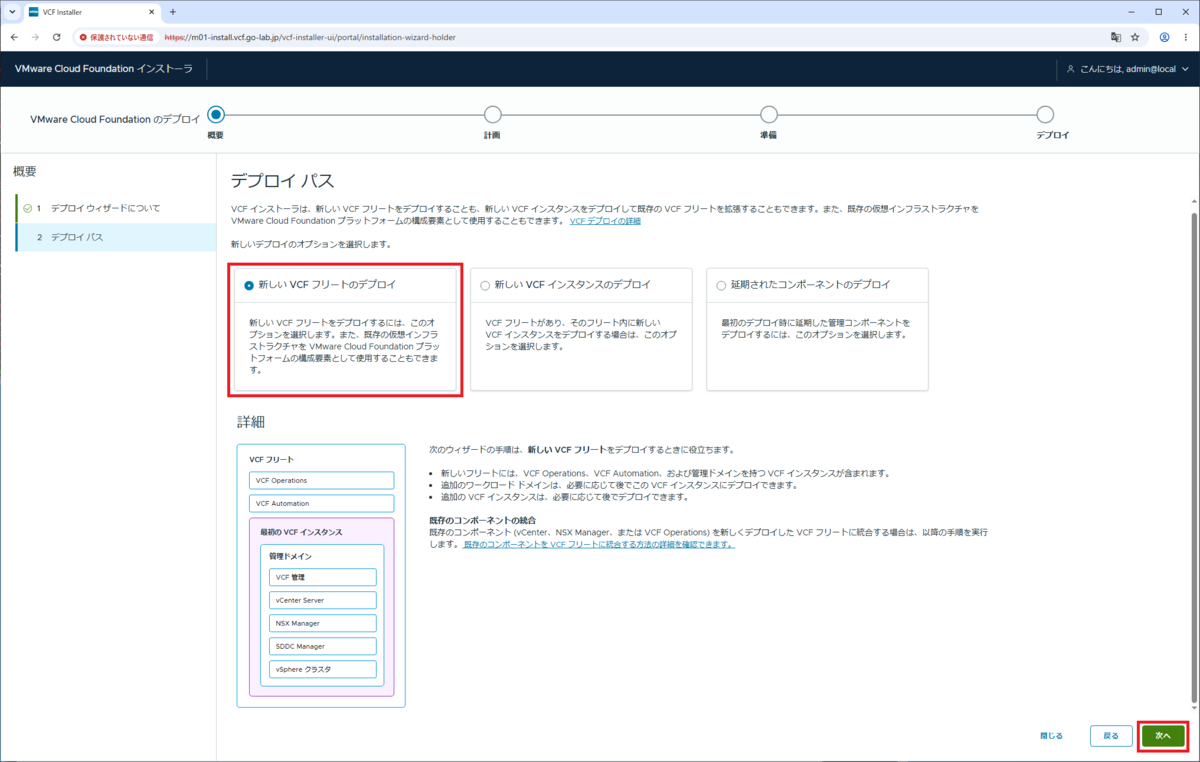Open the tab search dropdown arrow
Viewport: 1200px width, 762px height.
11,12
